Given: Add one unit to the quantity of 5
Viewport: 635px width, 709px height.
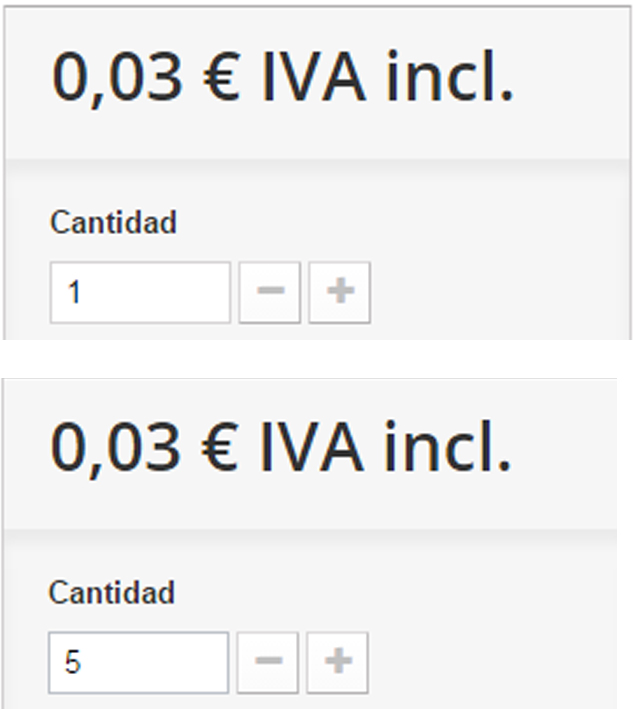Looking at the screenshot, I should point(338,662).
